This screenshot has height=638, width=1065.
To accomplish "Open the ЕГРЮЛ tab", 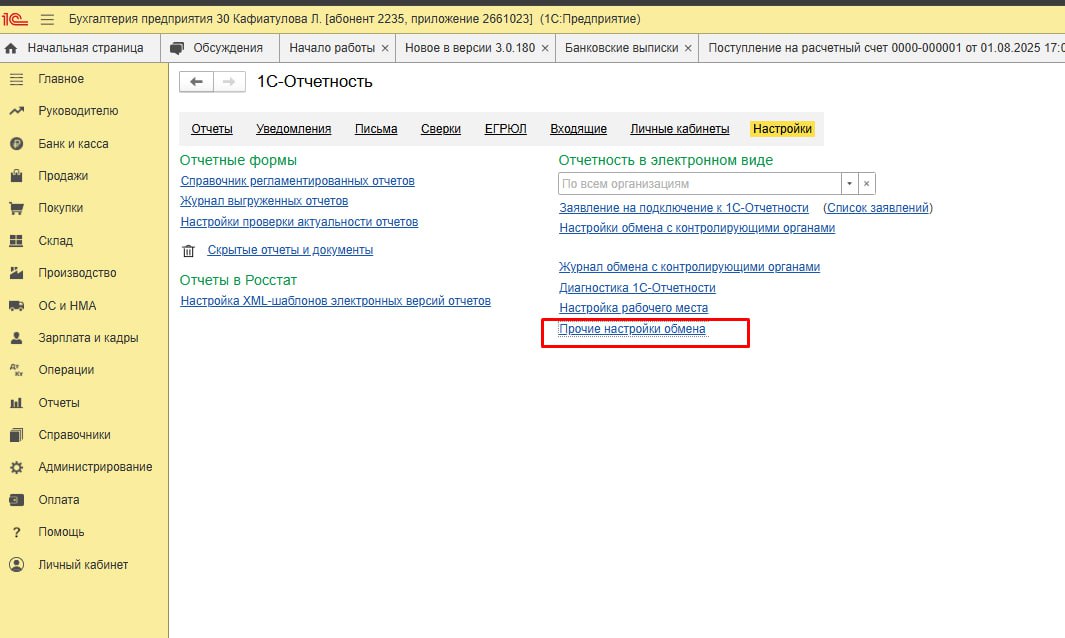I will 505,129.
